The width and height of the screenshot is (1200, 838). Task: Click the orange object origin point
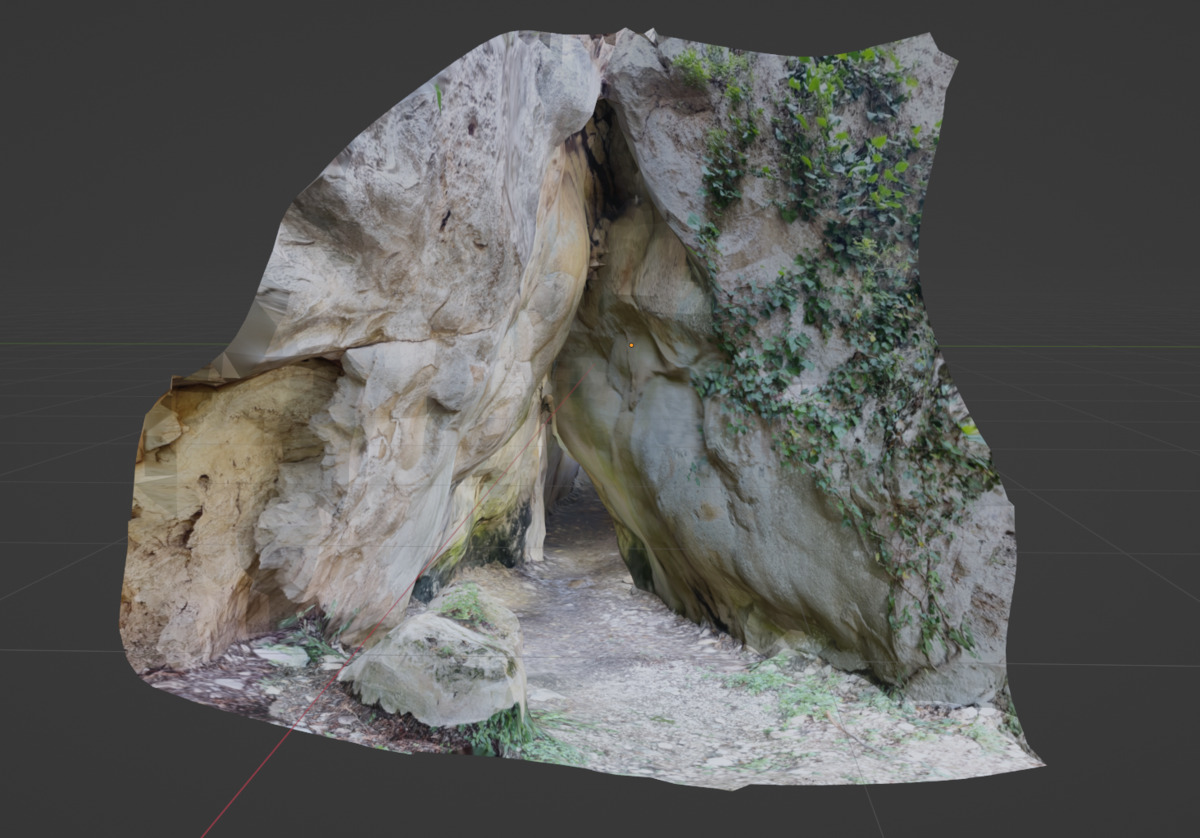(x=631, y=345)
